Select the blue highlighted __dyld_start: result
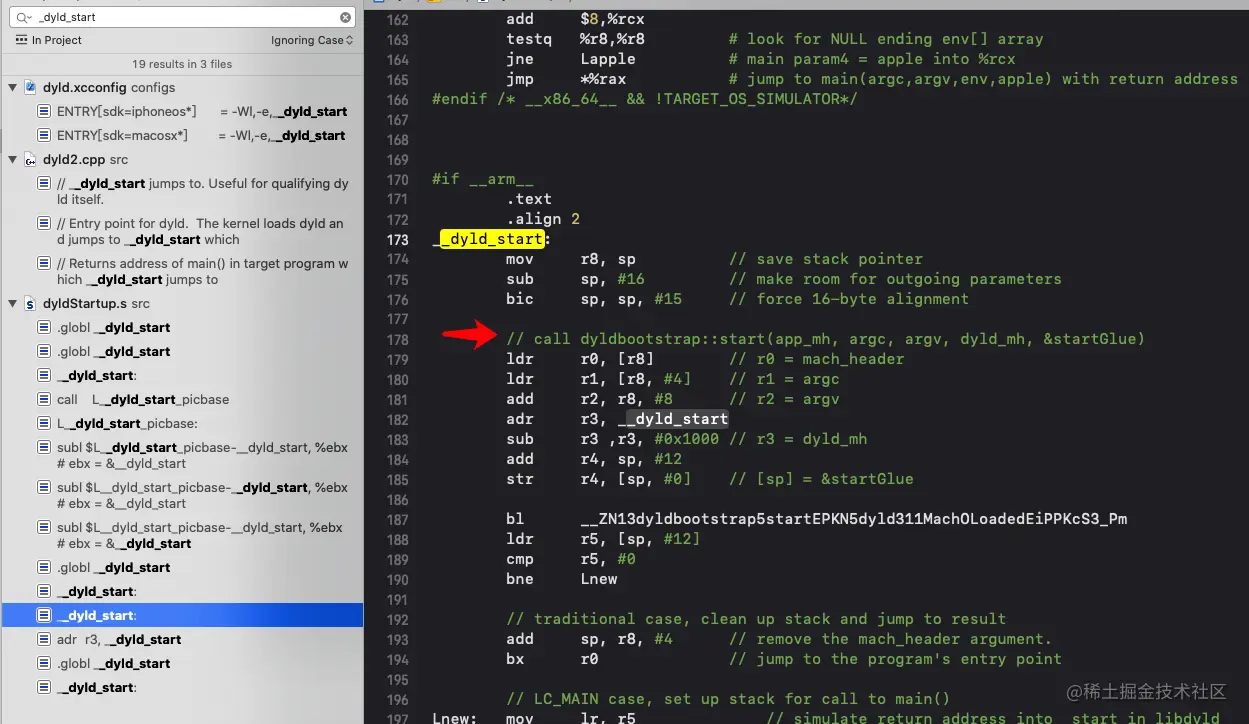This screenshot has height=724, width=1249. 182,615
